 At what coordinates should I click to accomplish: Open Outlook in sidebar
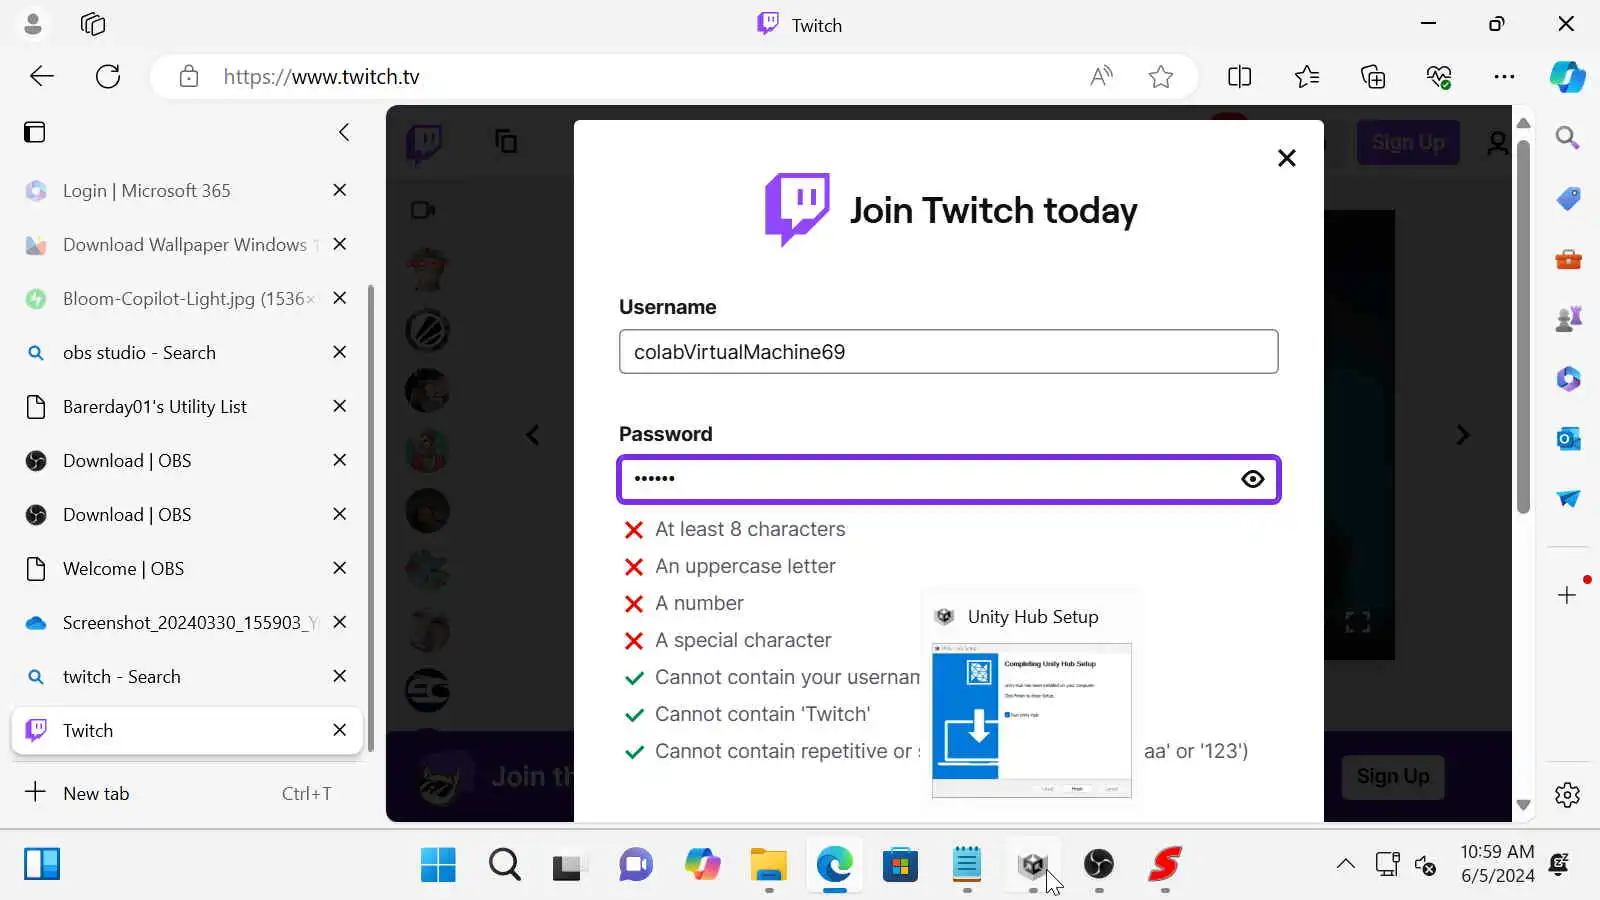(1568, 438)
